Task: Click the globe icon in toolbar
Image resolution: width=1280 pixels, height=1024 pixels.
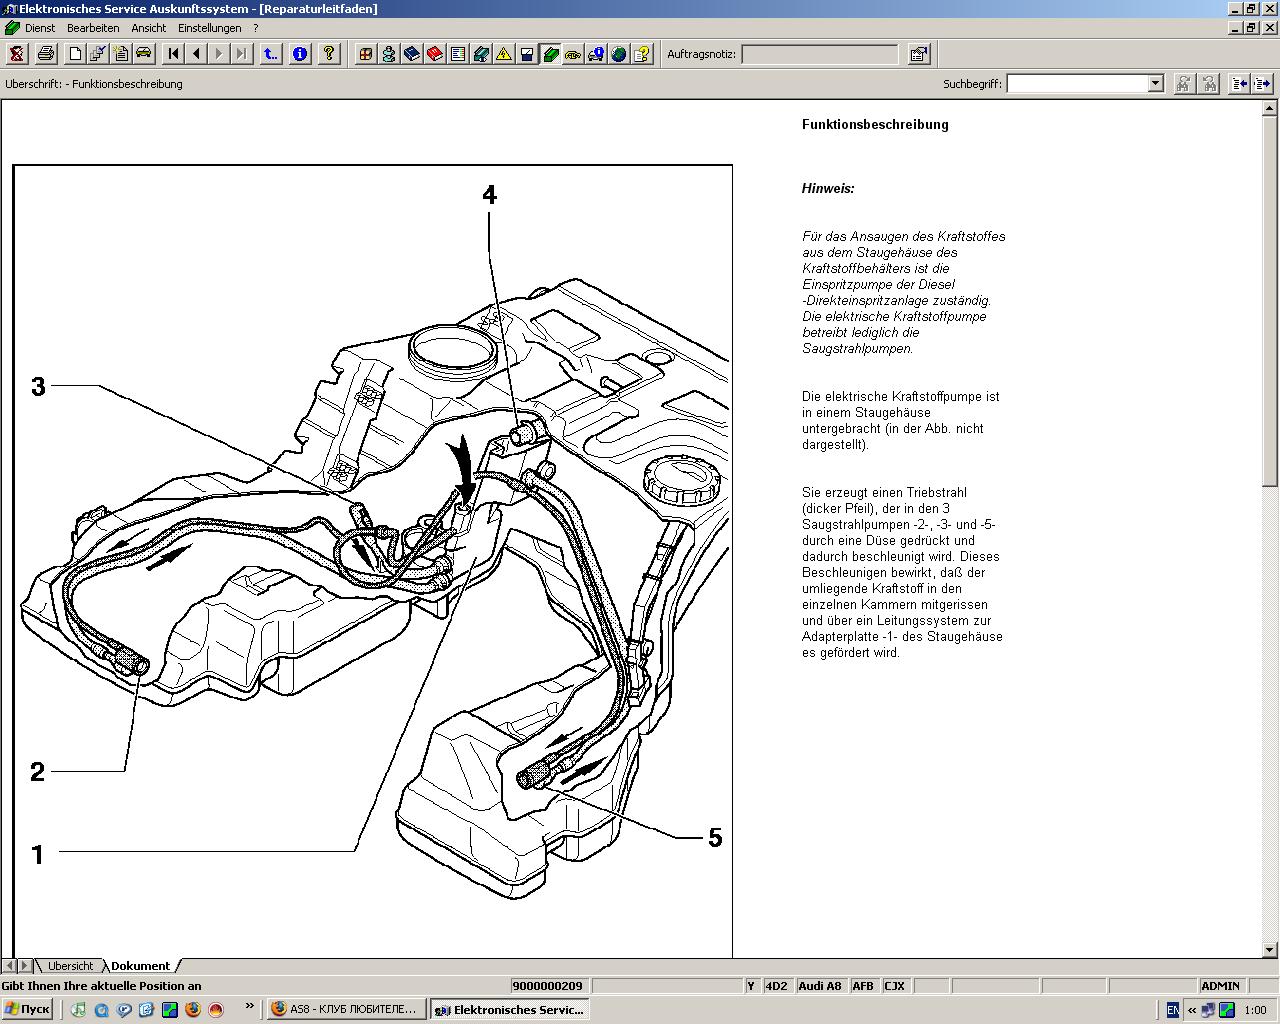Action: coord(619,54)
